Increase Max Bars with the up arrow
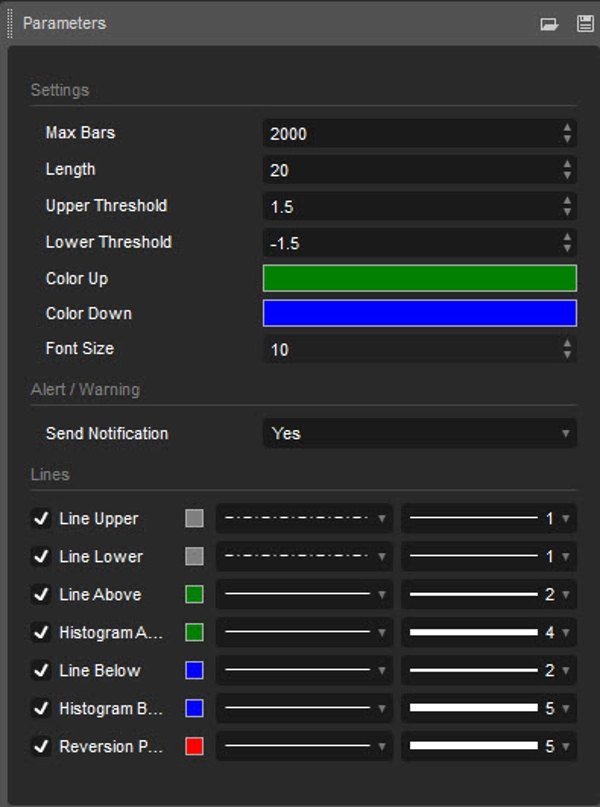The image size is (600, 807). (x=566, y=128)
